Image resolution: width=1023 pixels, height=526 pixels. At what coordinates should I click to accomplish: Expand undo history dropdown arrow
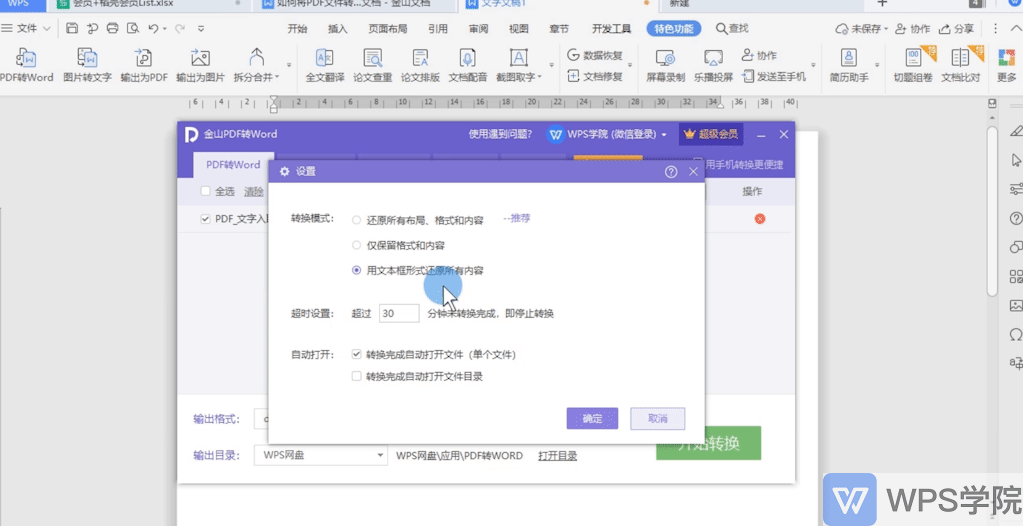coord(164,29)
